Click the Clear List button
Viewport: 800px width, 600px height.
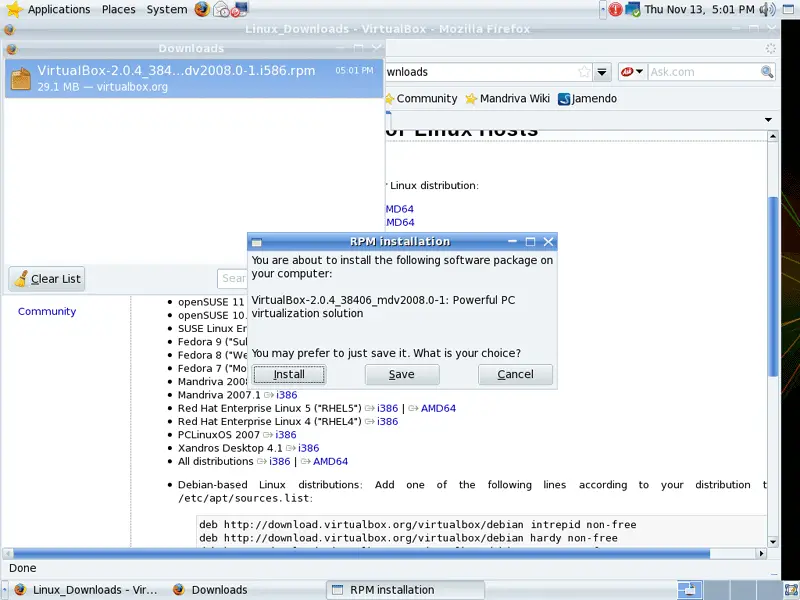[47, 279]
